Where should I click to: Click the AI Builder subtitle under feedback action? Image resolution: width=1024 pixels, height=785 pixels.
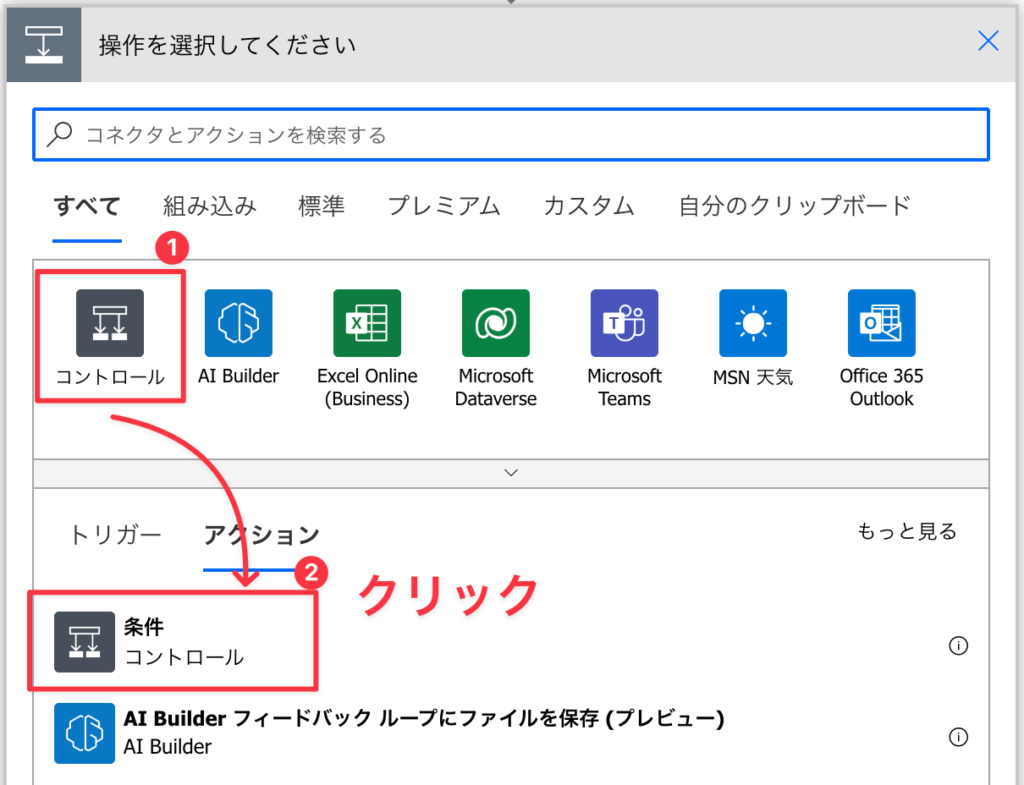click(168, 746)
